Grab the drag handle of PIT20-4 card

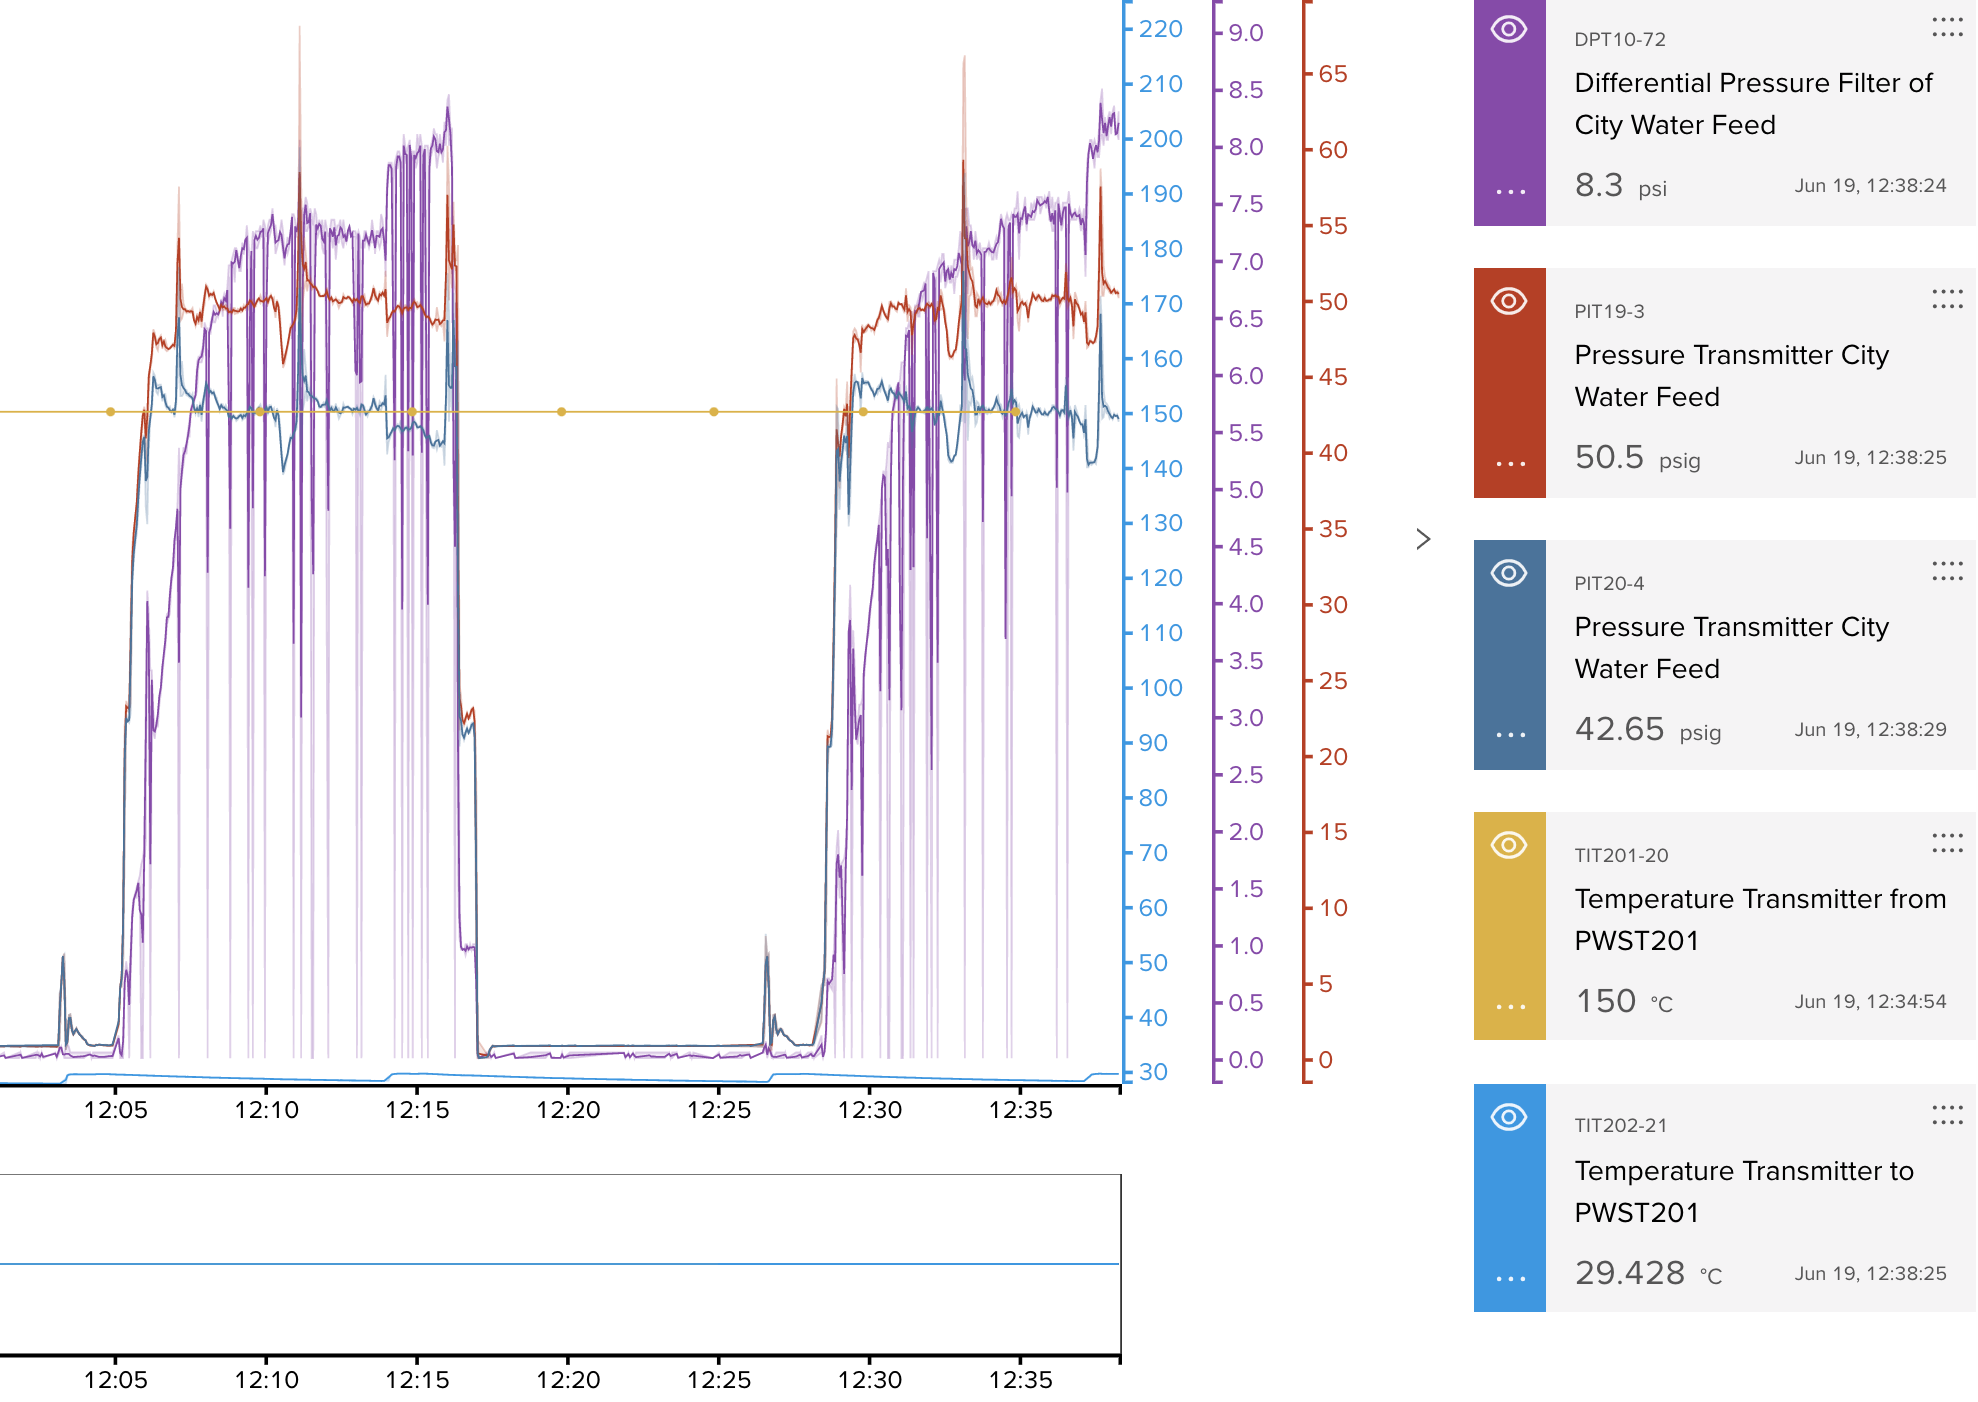(x=1947, y=571)
